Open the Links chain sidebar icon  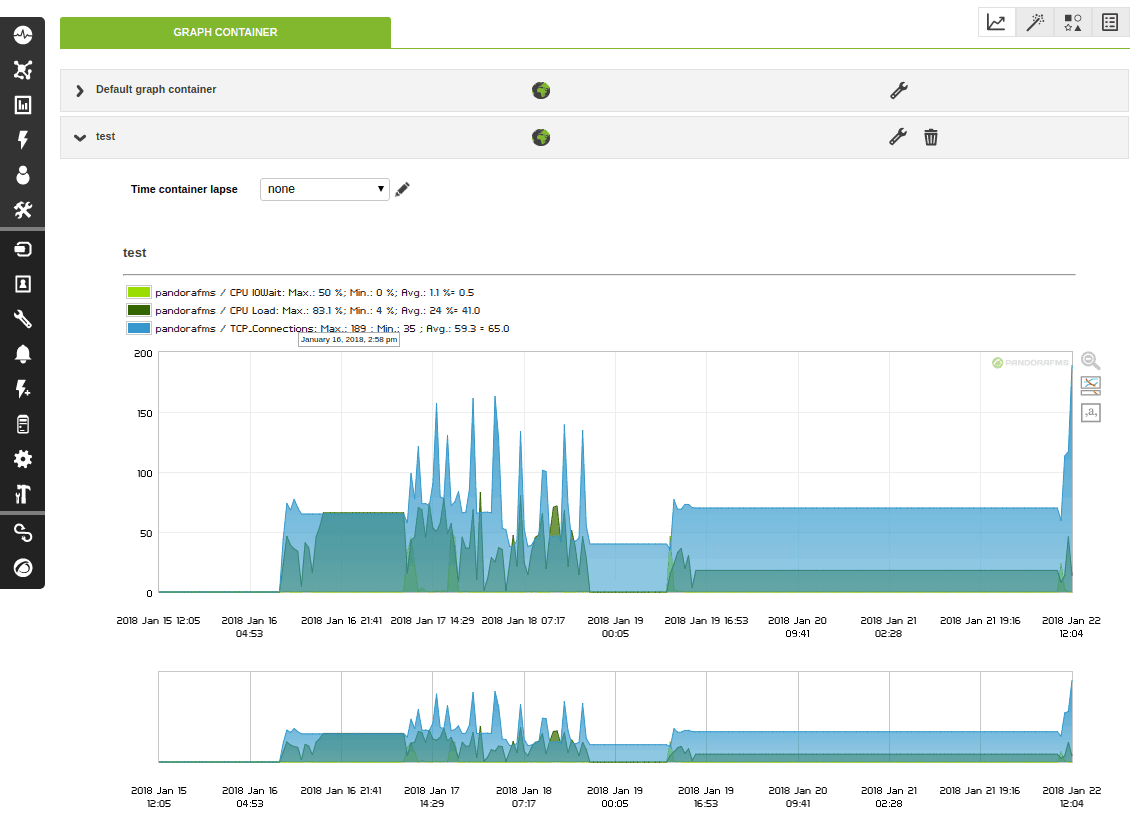point(23,533)
